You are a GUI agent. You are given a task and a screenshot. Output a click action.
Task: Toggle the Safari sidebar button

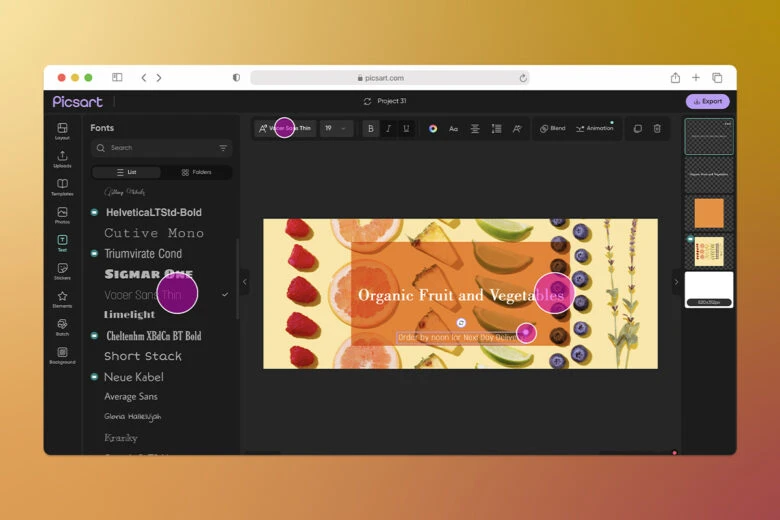(x=117, y=77)
